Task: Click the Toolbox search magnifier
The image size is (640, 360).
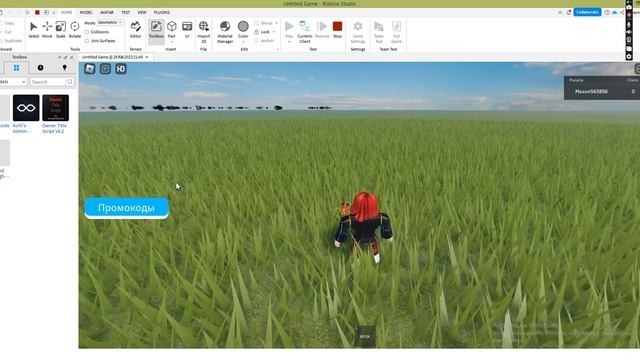Action: pyautogui.click(x=70, y=82)
